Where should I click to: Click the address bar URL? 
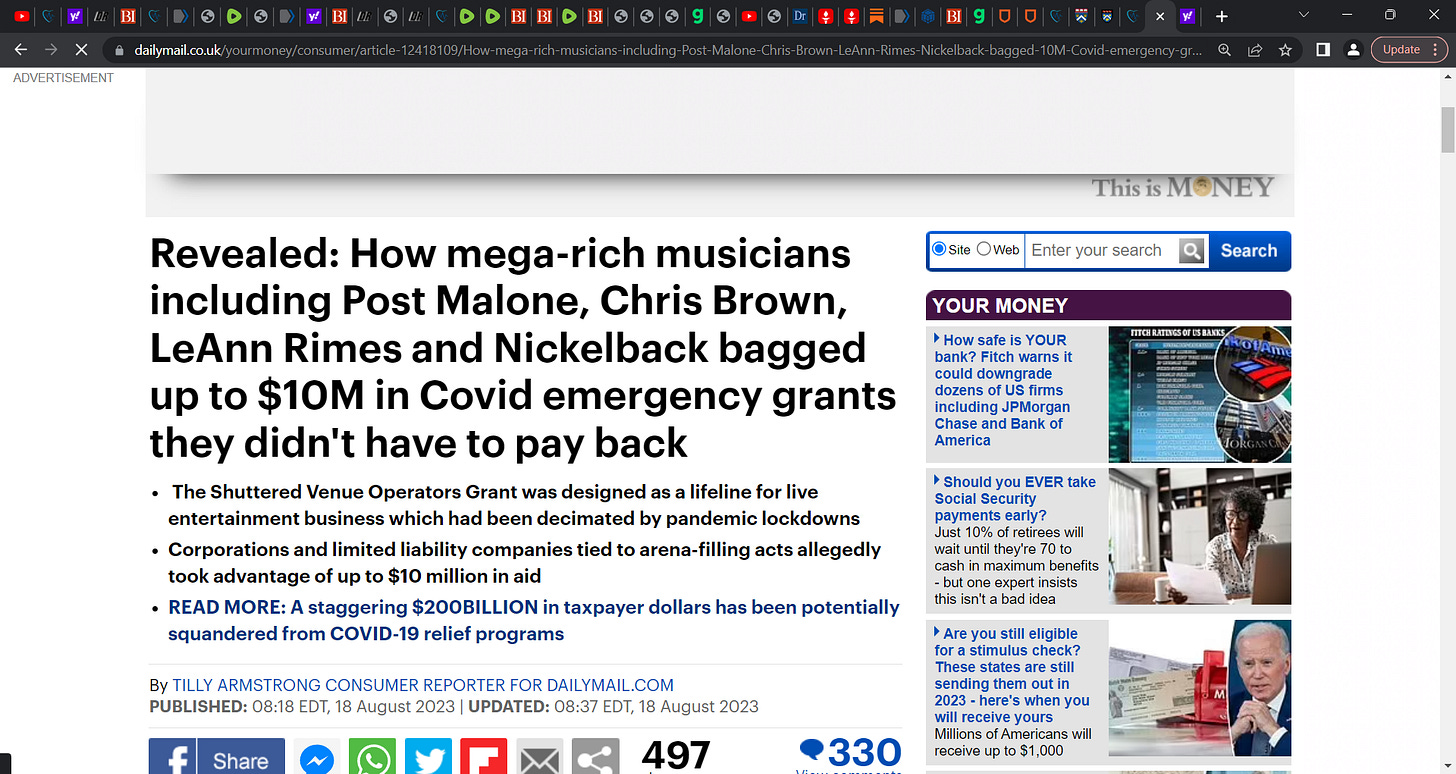click(668, 49)
